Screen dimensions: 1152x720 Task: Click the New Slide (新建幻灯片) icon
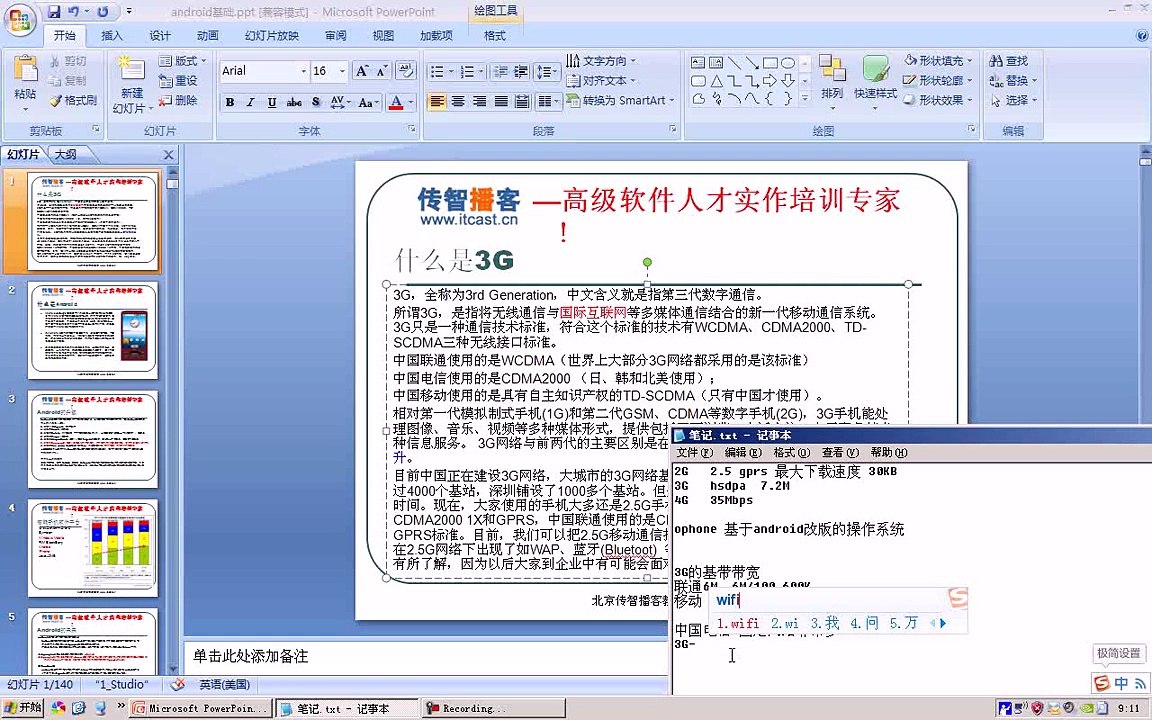click(132, 68)
